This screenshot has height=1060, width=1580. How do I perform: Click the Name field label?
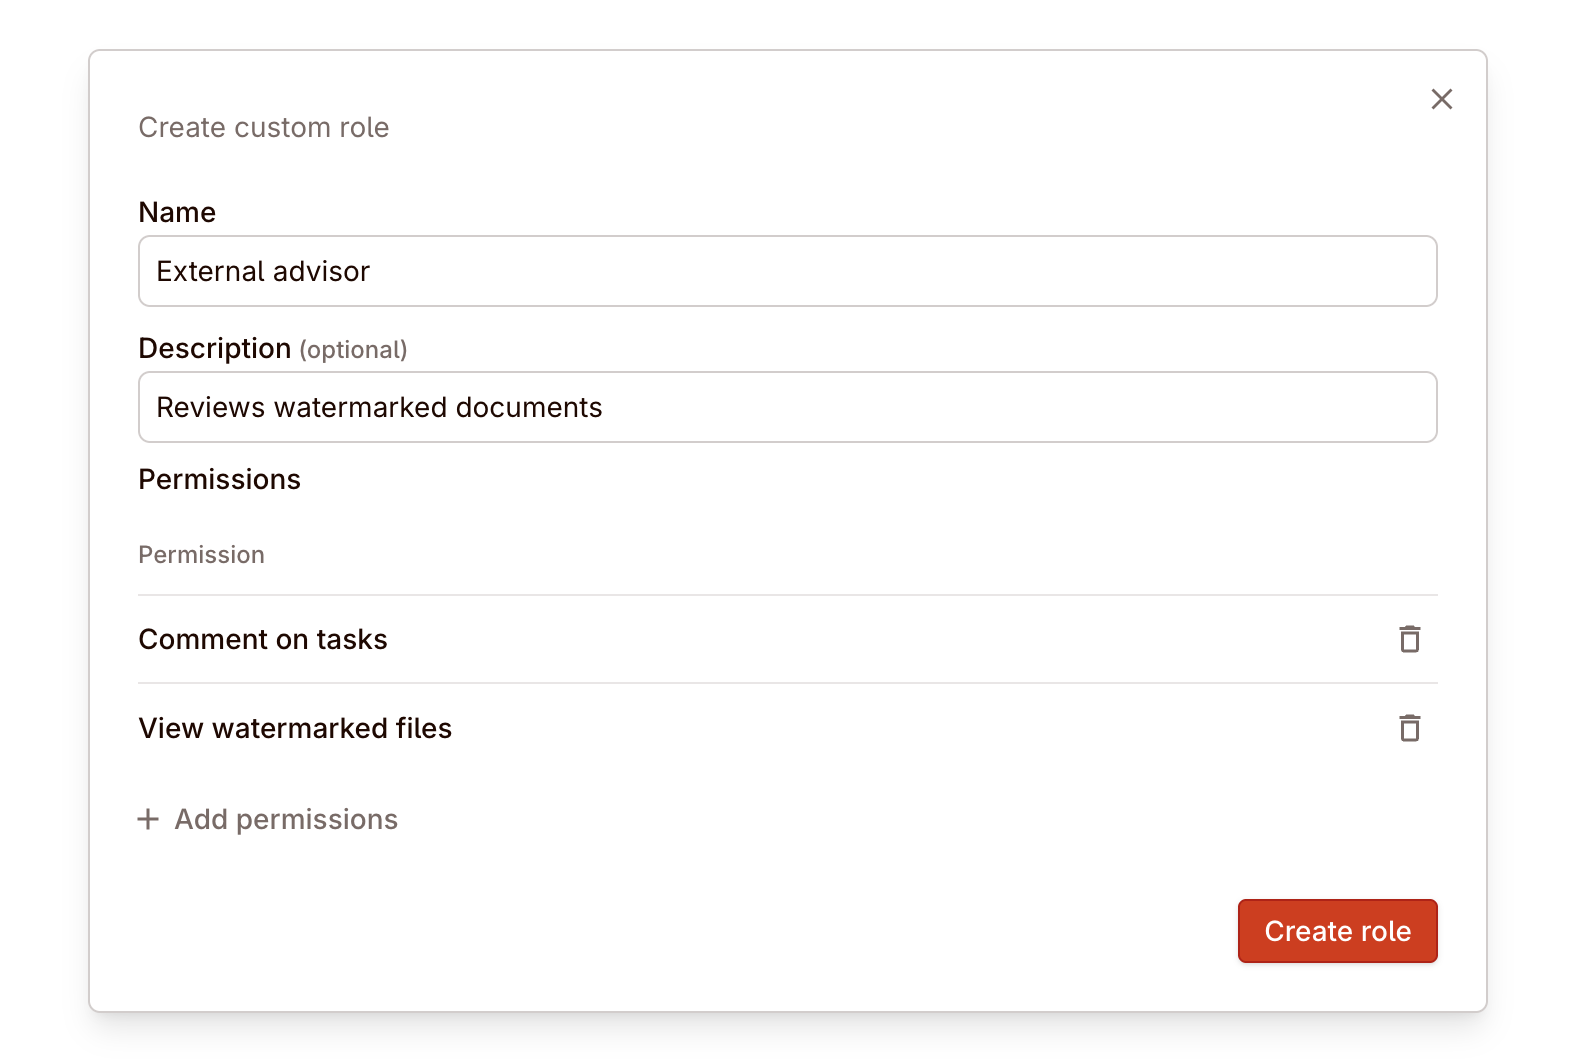pos(177,212)
